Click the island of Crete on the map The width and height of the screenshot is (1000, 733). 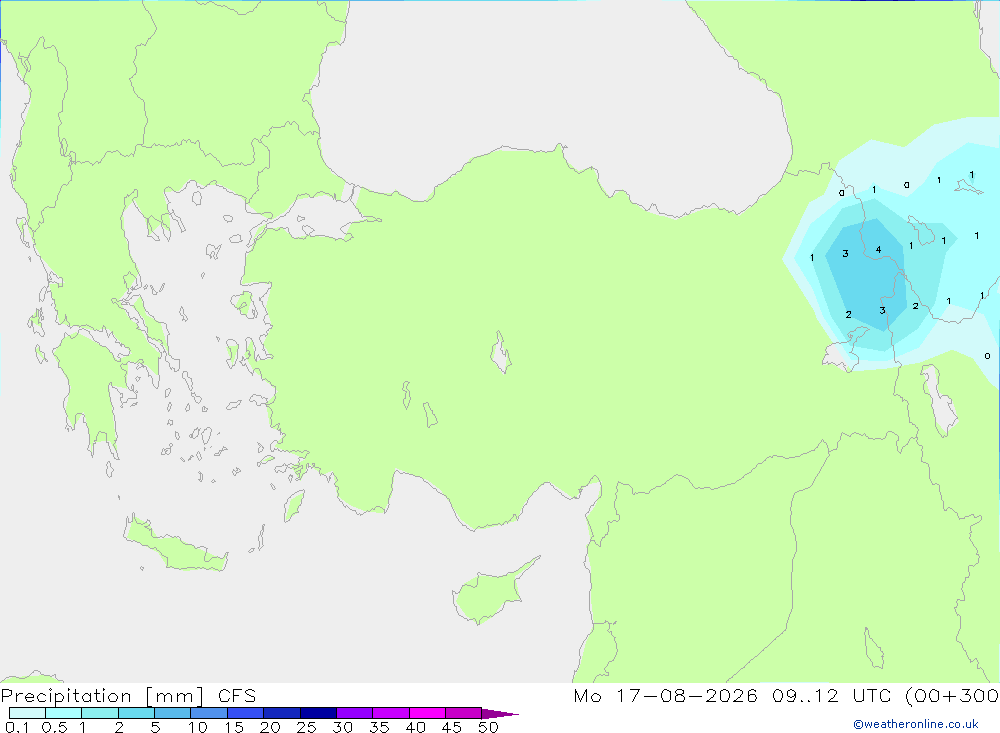tap(175, 546)
